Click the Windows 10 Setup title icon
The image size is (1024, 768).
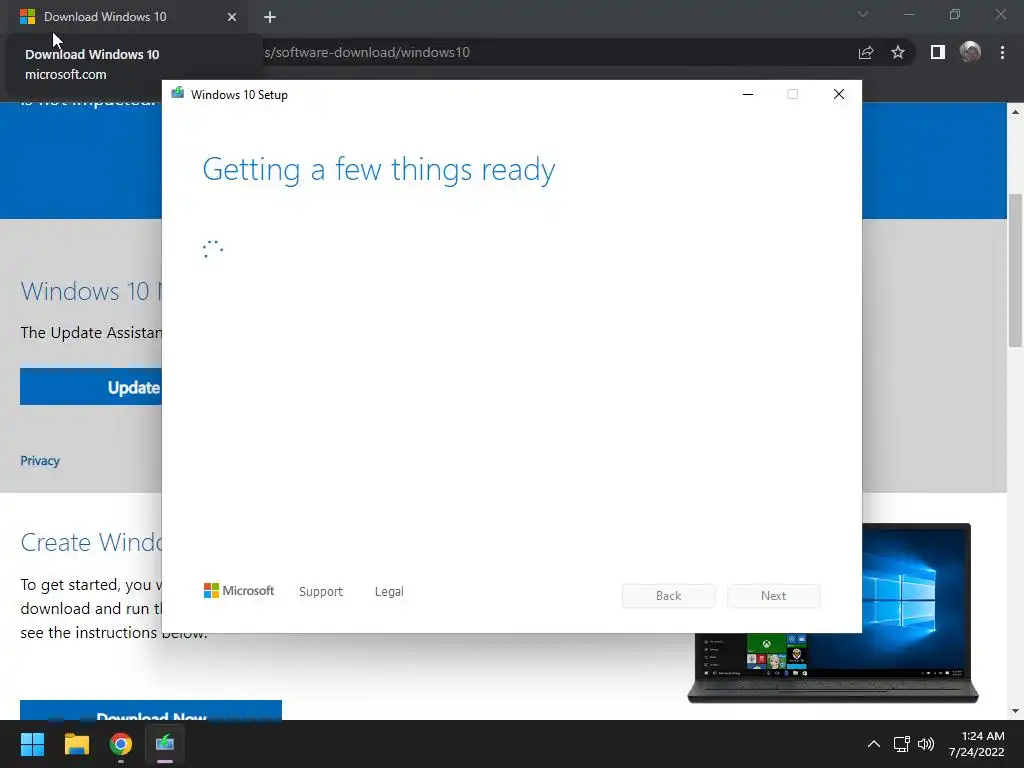click(x=178, y=93)
